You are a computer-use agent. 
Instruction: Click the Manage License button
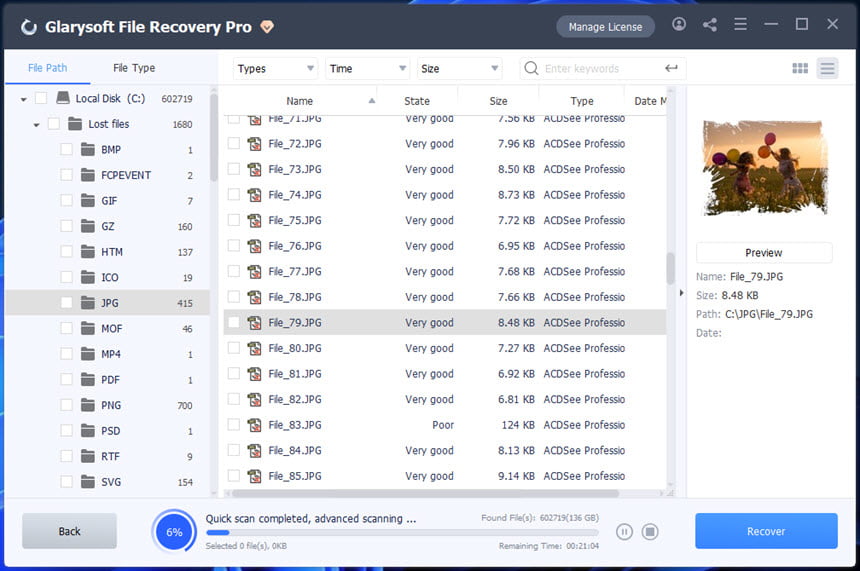tap(605, 27)
